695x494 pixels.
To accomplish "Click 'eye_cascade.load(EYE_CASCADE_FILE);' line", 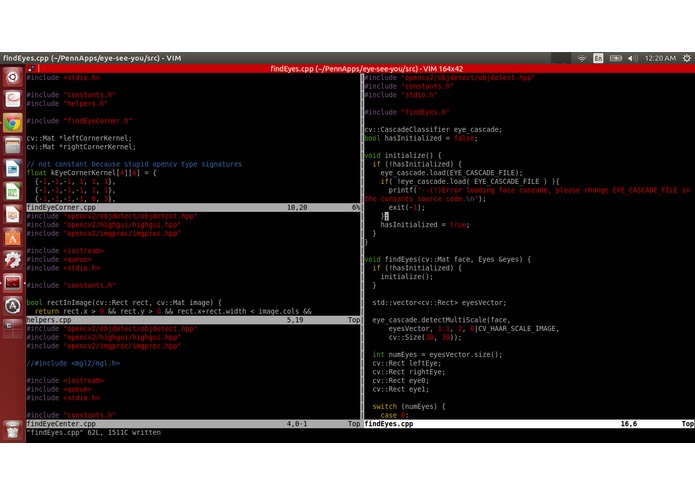I will coord(451,173).
